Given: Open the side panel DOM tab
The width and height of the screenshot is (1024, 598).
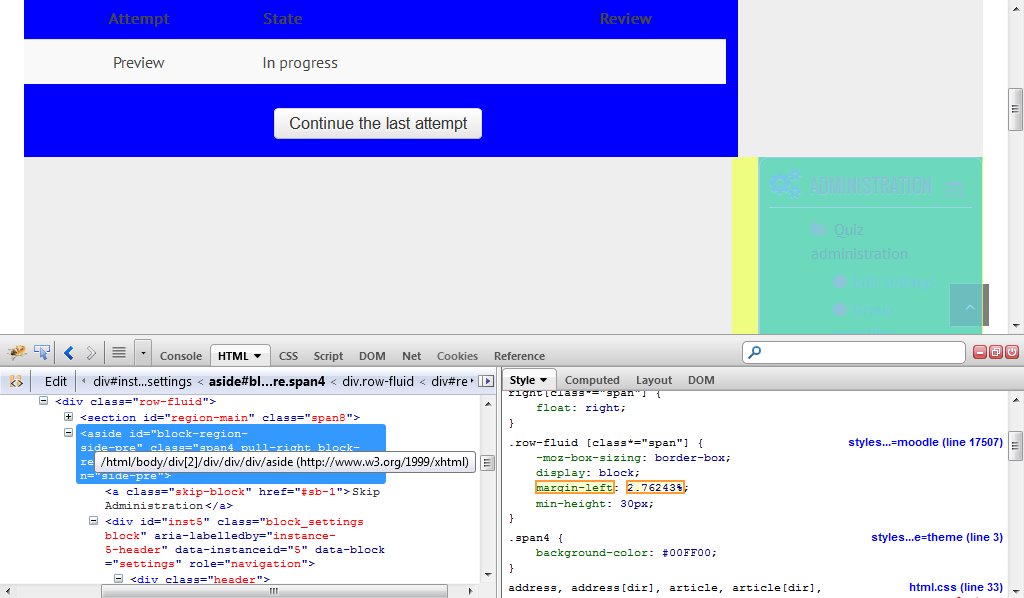Looking at the screenshot, I should coord(701,380).
